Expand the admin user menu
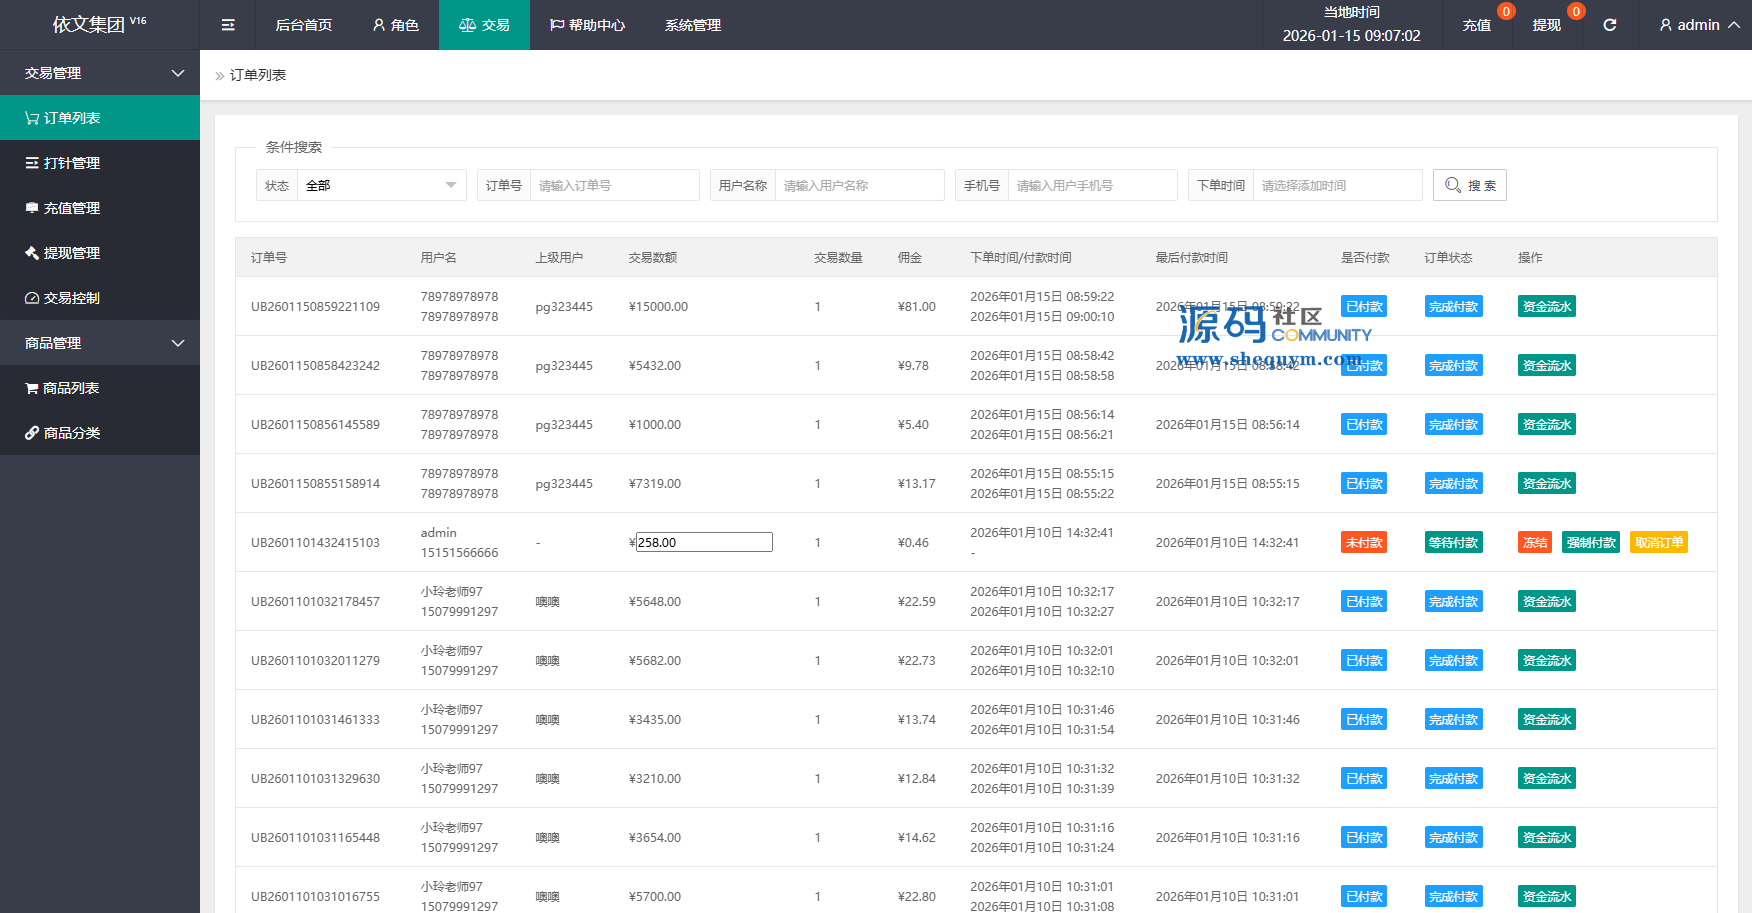The width and height of the screenshot is (1752, 913). (1698, 25)
